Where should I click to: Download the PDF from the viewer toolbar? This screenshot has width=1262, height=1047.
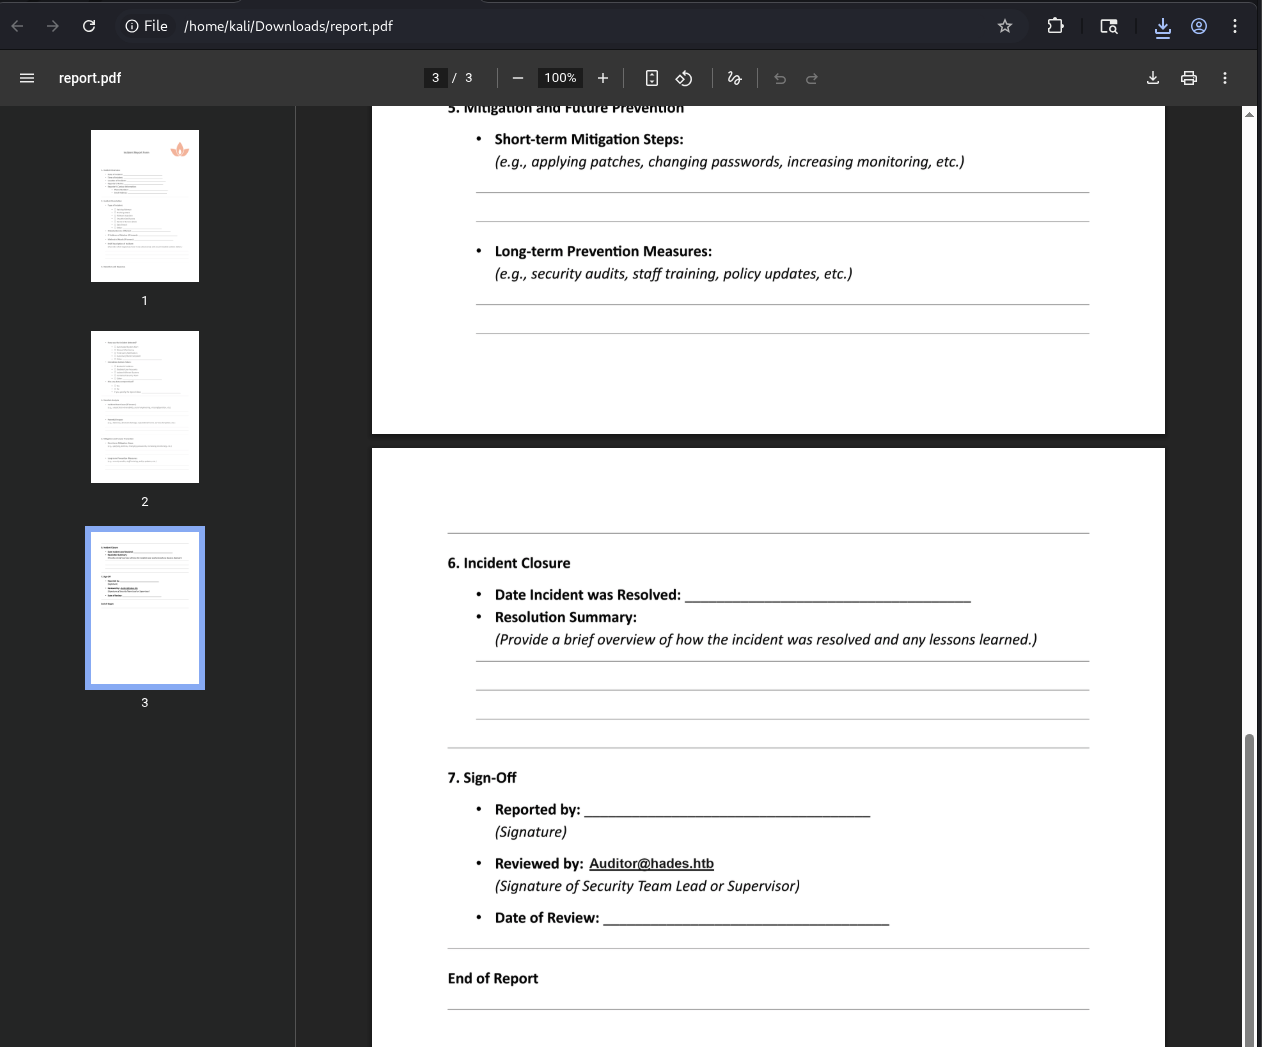click(1152, 77)
